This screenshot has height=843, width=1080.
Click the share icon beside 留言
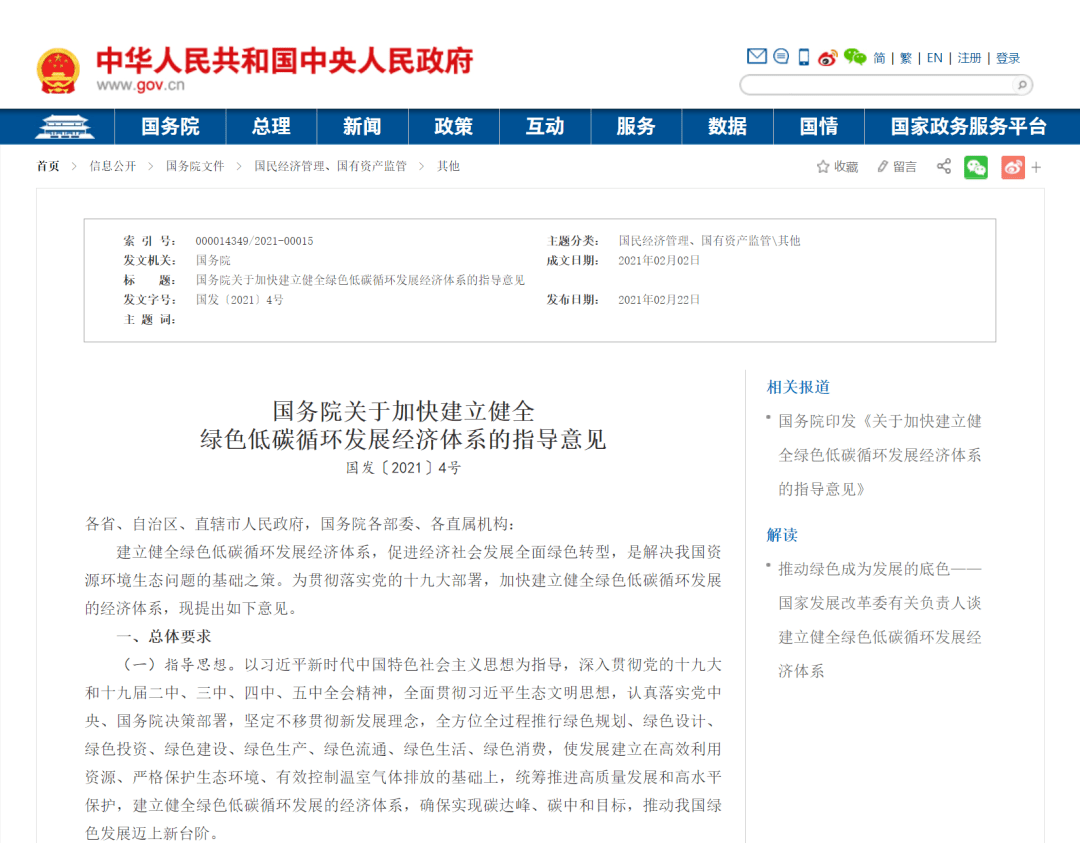tap(943, 167)
